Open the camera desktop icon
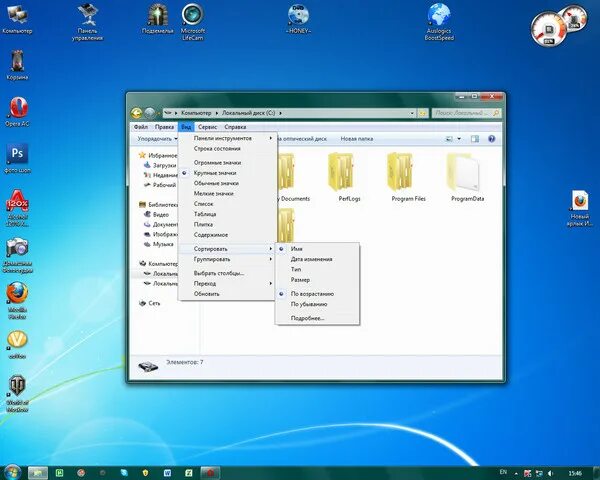The height and width of the screenshot is (480, 600). 17,255
